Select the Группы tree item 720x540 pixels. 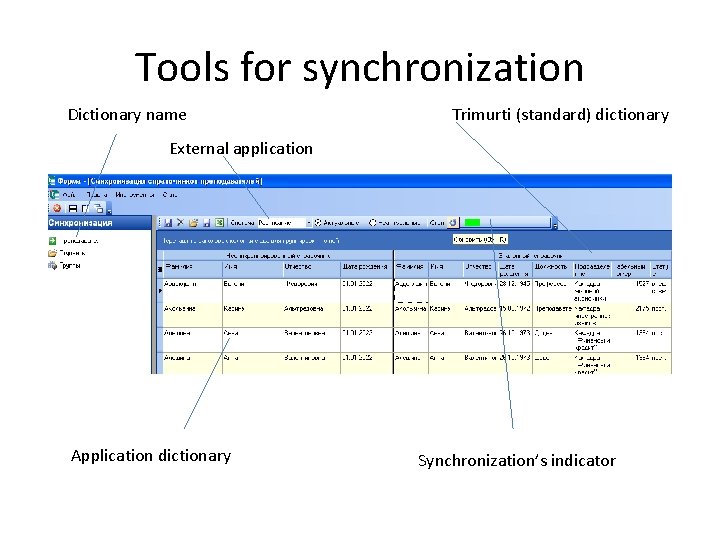(65, 265)
